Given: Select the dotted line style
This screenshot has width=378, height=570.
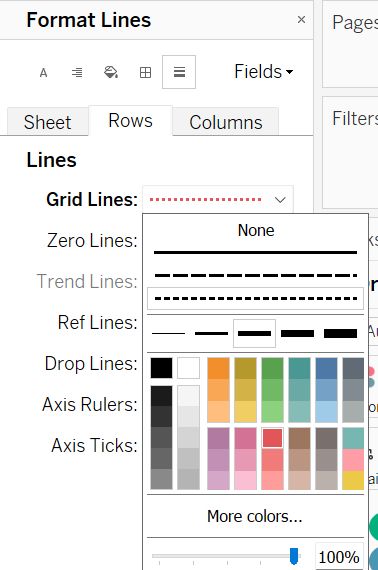Looking at the screenshot, I should [255, 298].
